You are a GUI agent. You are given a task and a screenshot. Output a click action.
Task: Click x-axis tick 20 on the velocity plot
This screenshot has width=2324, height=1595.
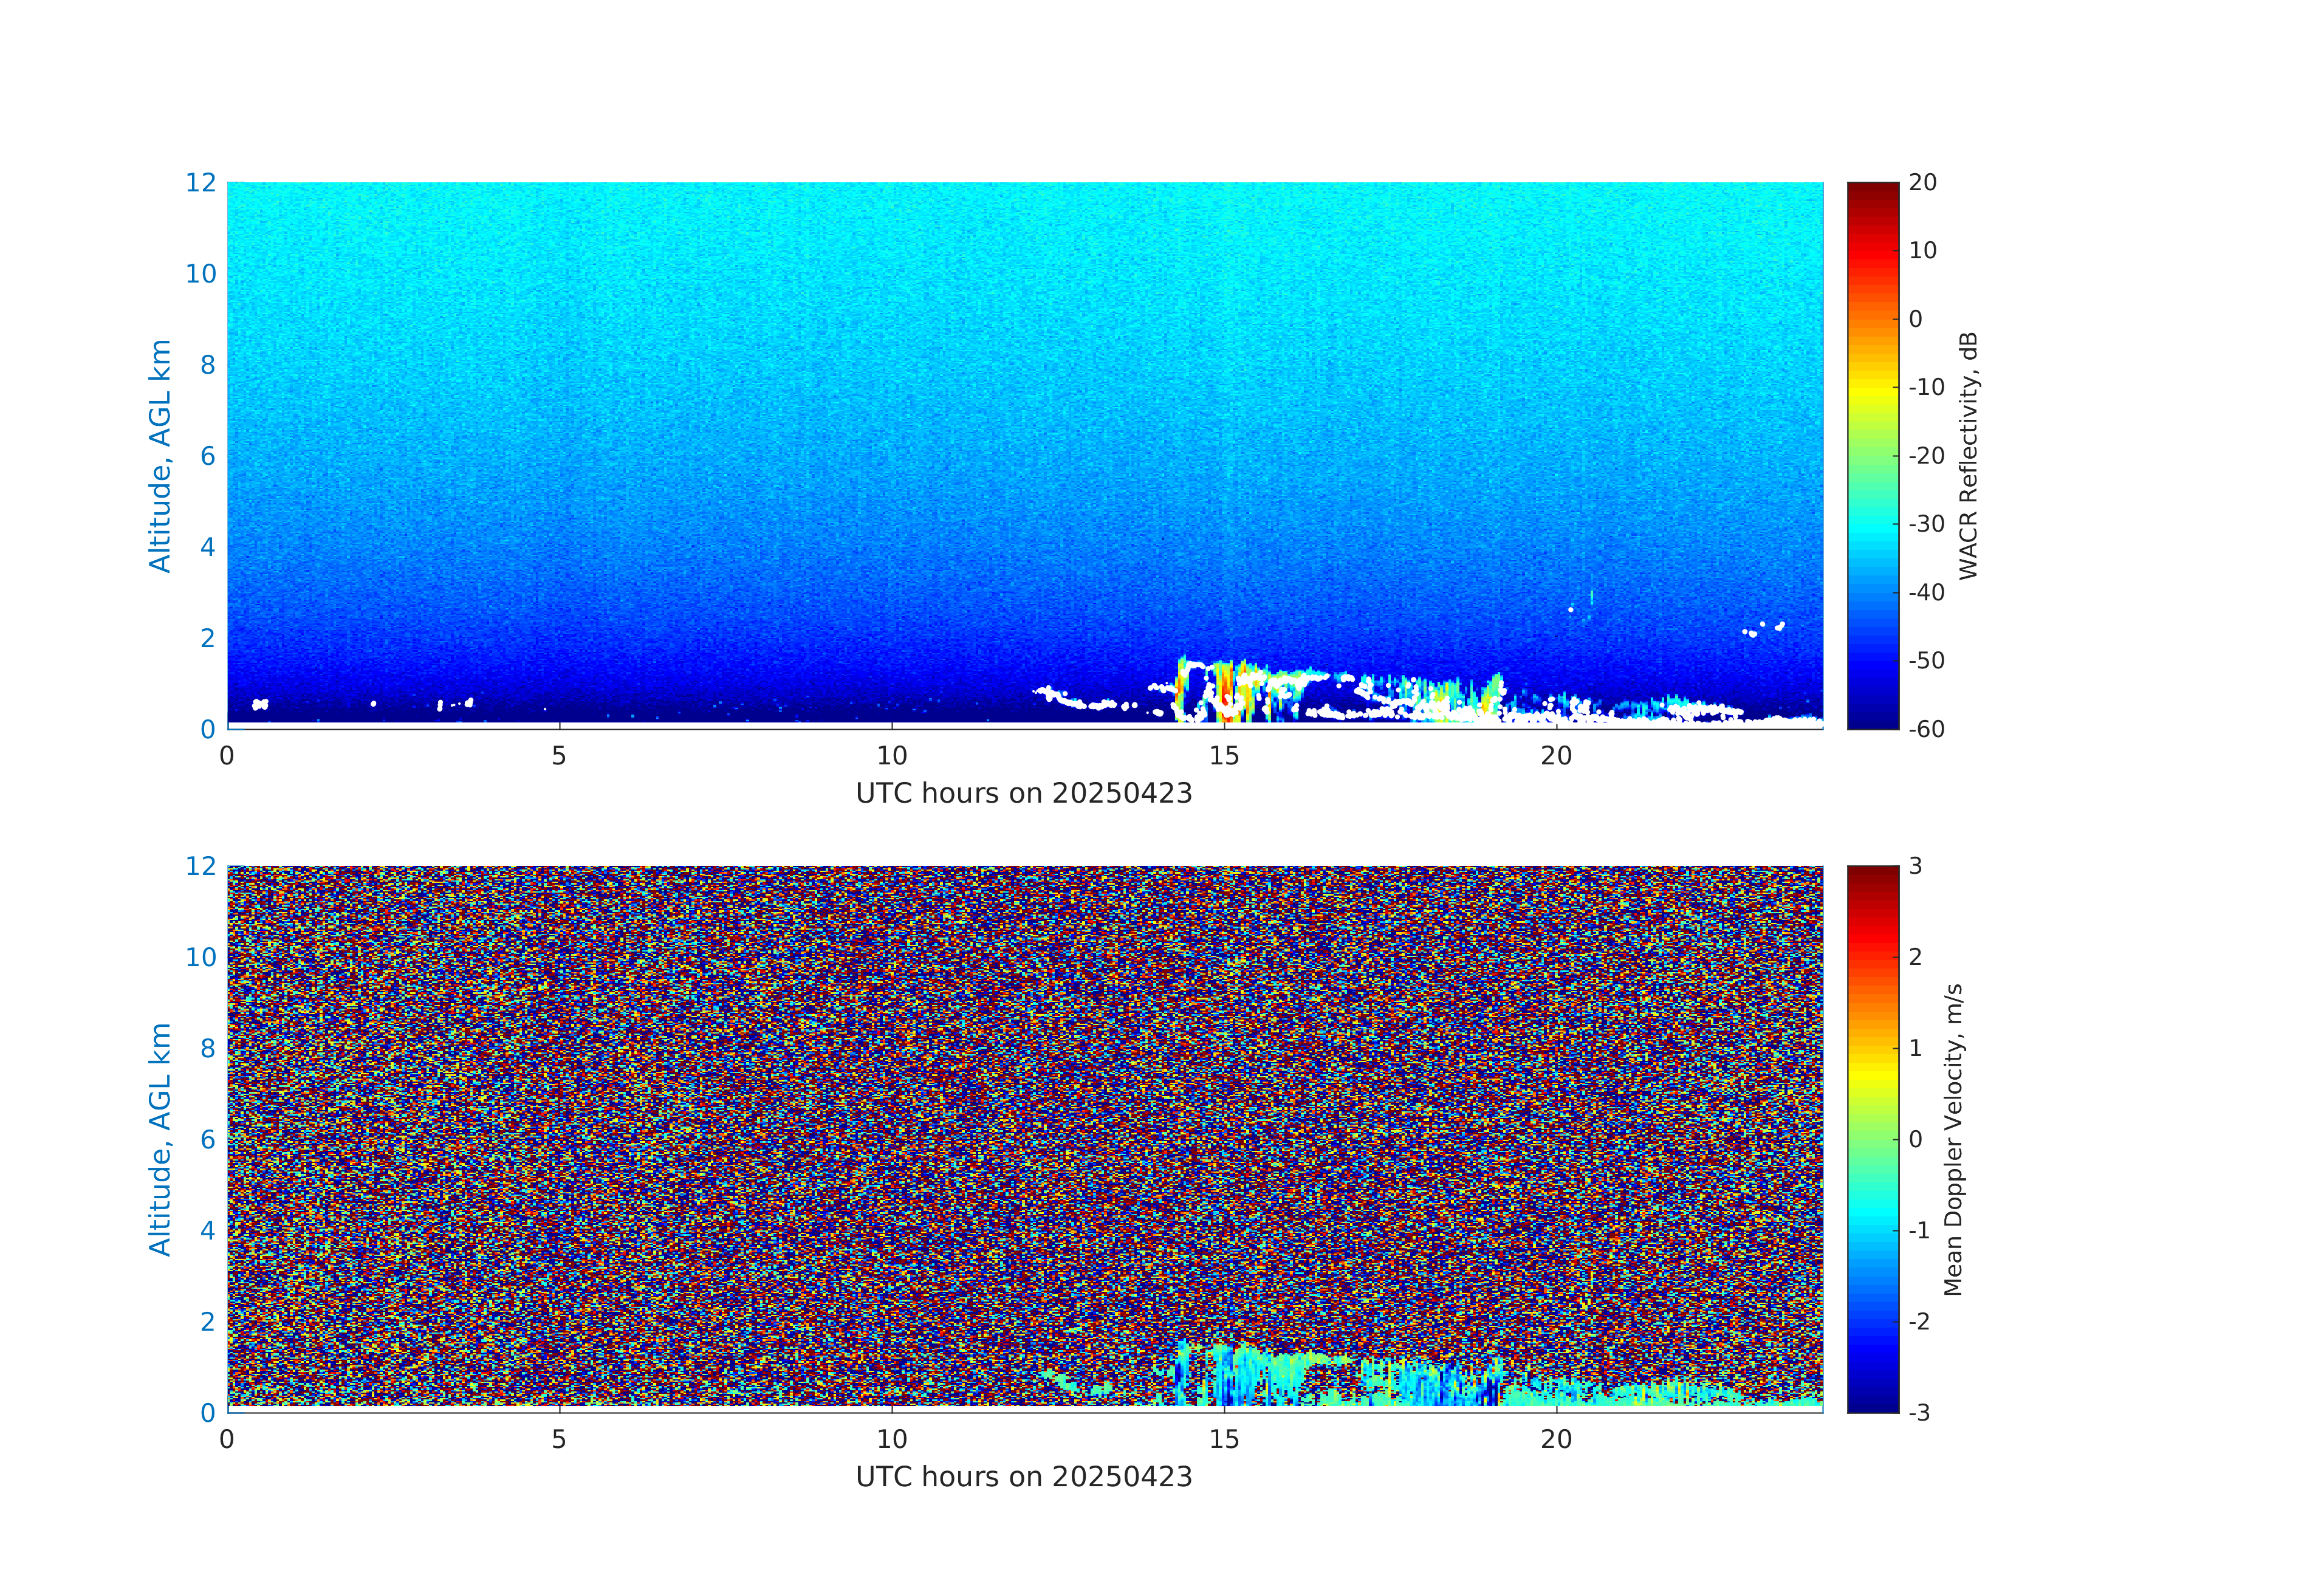coord(1556,1440)
